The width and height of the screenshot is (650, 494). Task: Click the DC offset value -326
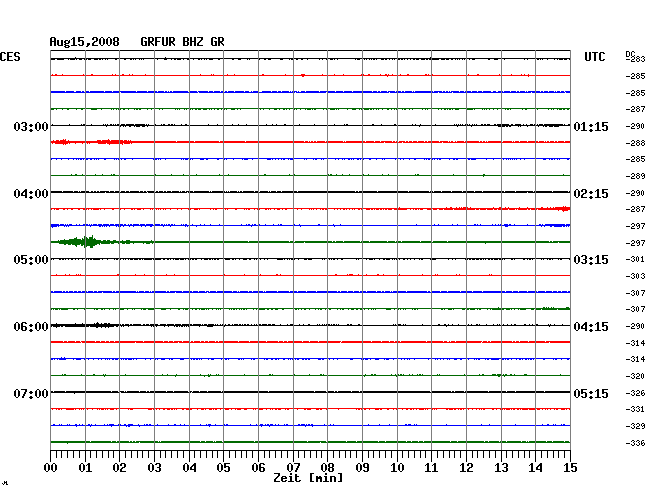pos(635,393)
